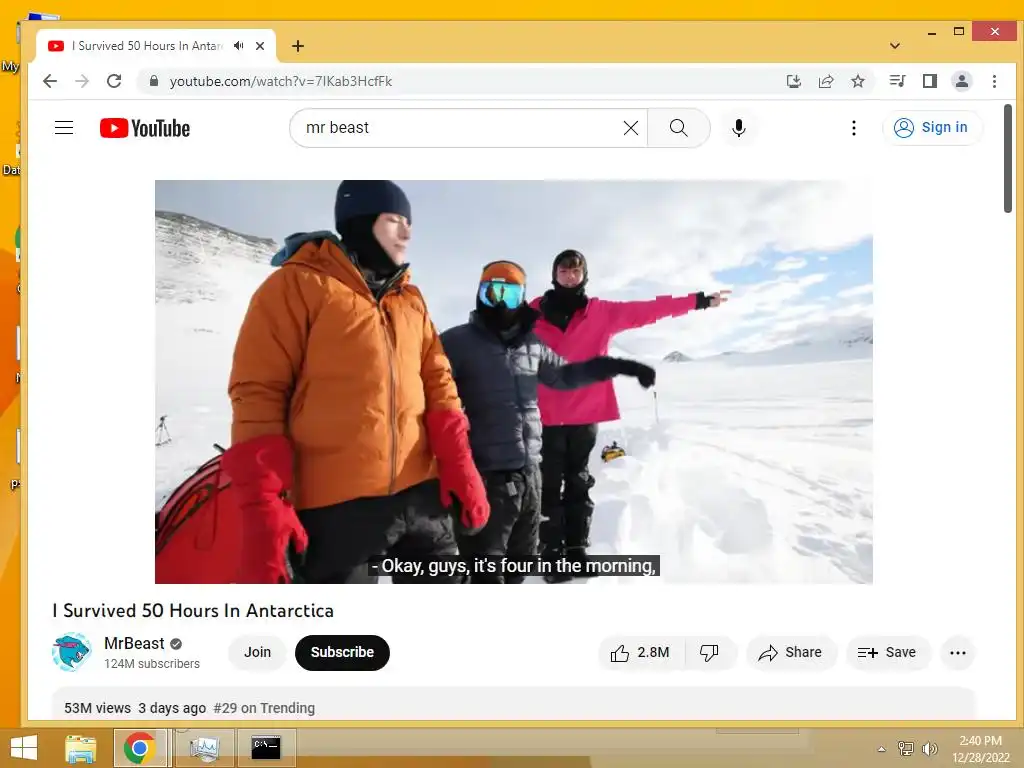This screenshot has width=1024, height=768.
Task: Open Chrome media control icon
Action: point(897,81)
